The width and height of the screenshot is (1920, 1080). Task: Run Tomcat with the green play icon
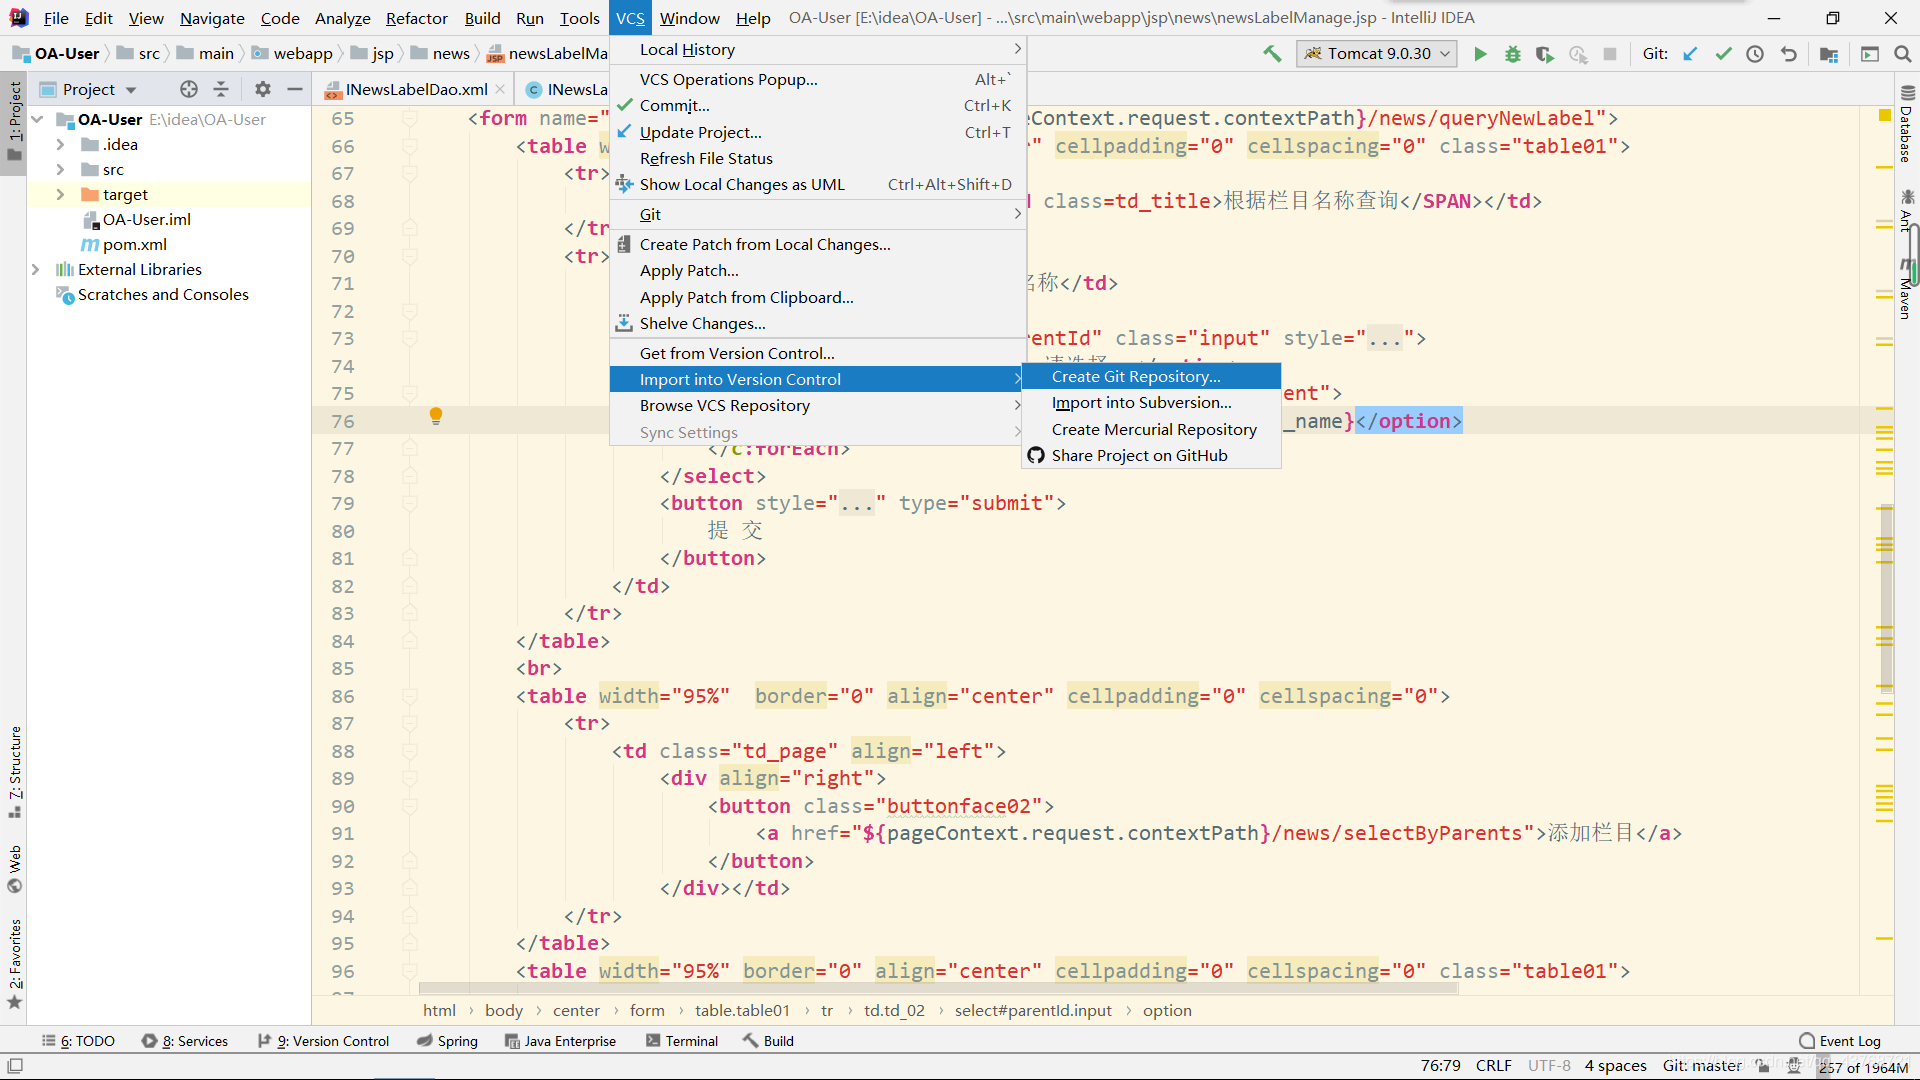1480,54
